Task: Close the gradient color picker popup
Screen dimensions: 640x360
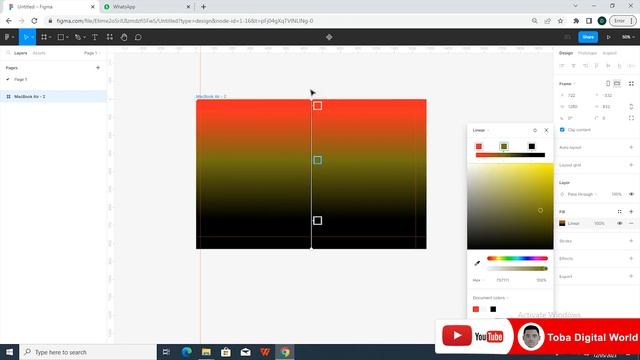Action: point(546,130)
